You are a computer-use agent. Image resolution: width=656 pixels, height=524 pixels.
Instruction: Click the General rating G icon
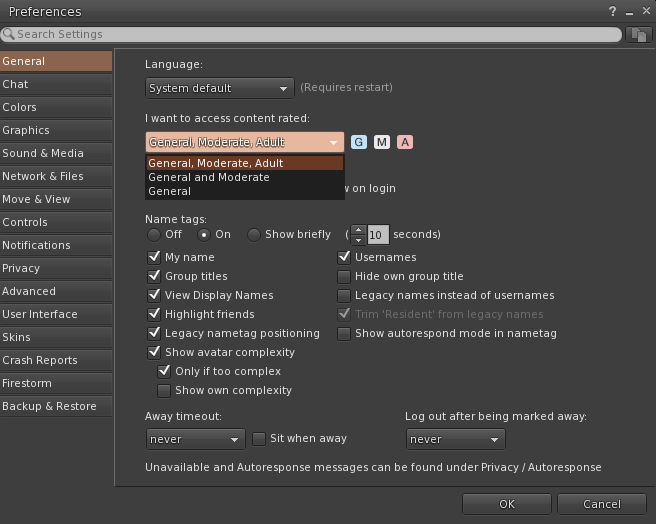click(359, 142)
